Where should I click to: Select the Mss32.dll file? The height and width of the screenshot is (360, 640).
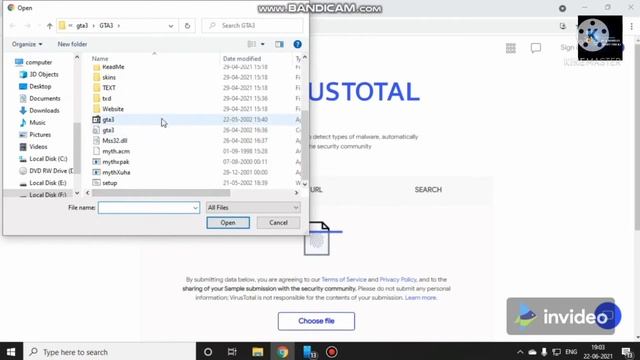click(115, 140)
